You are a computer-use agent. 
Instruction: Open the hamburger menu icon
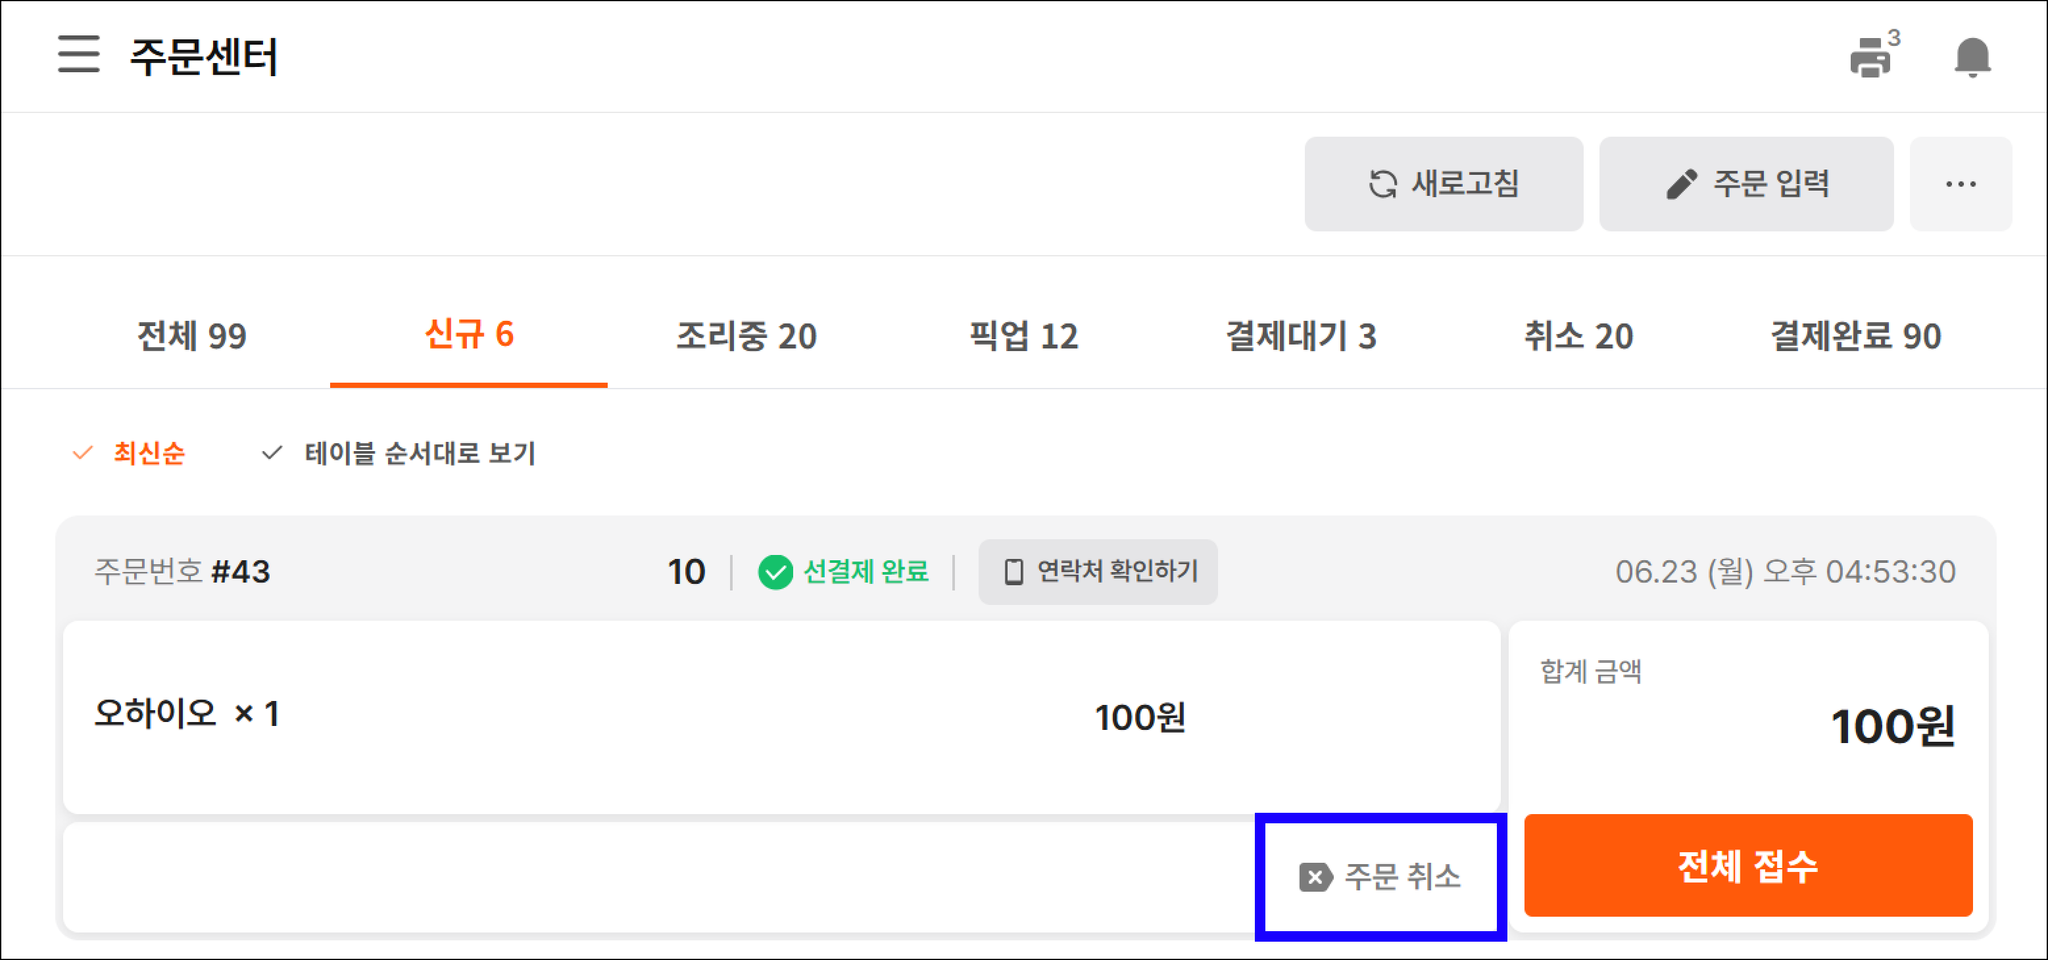point(78,54)
